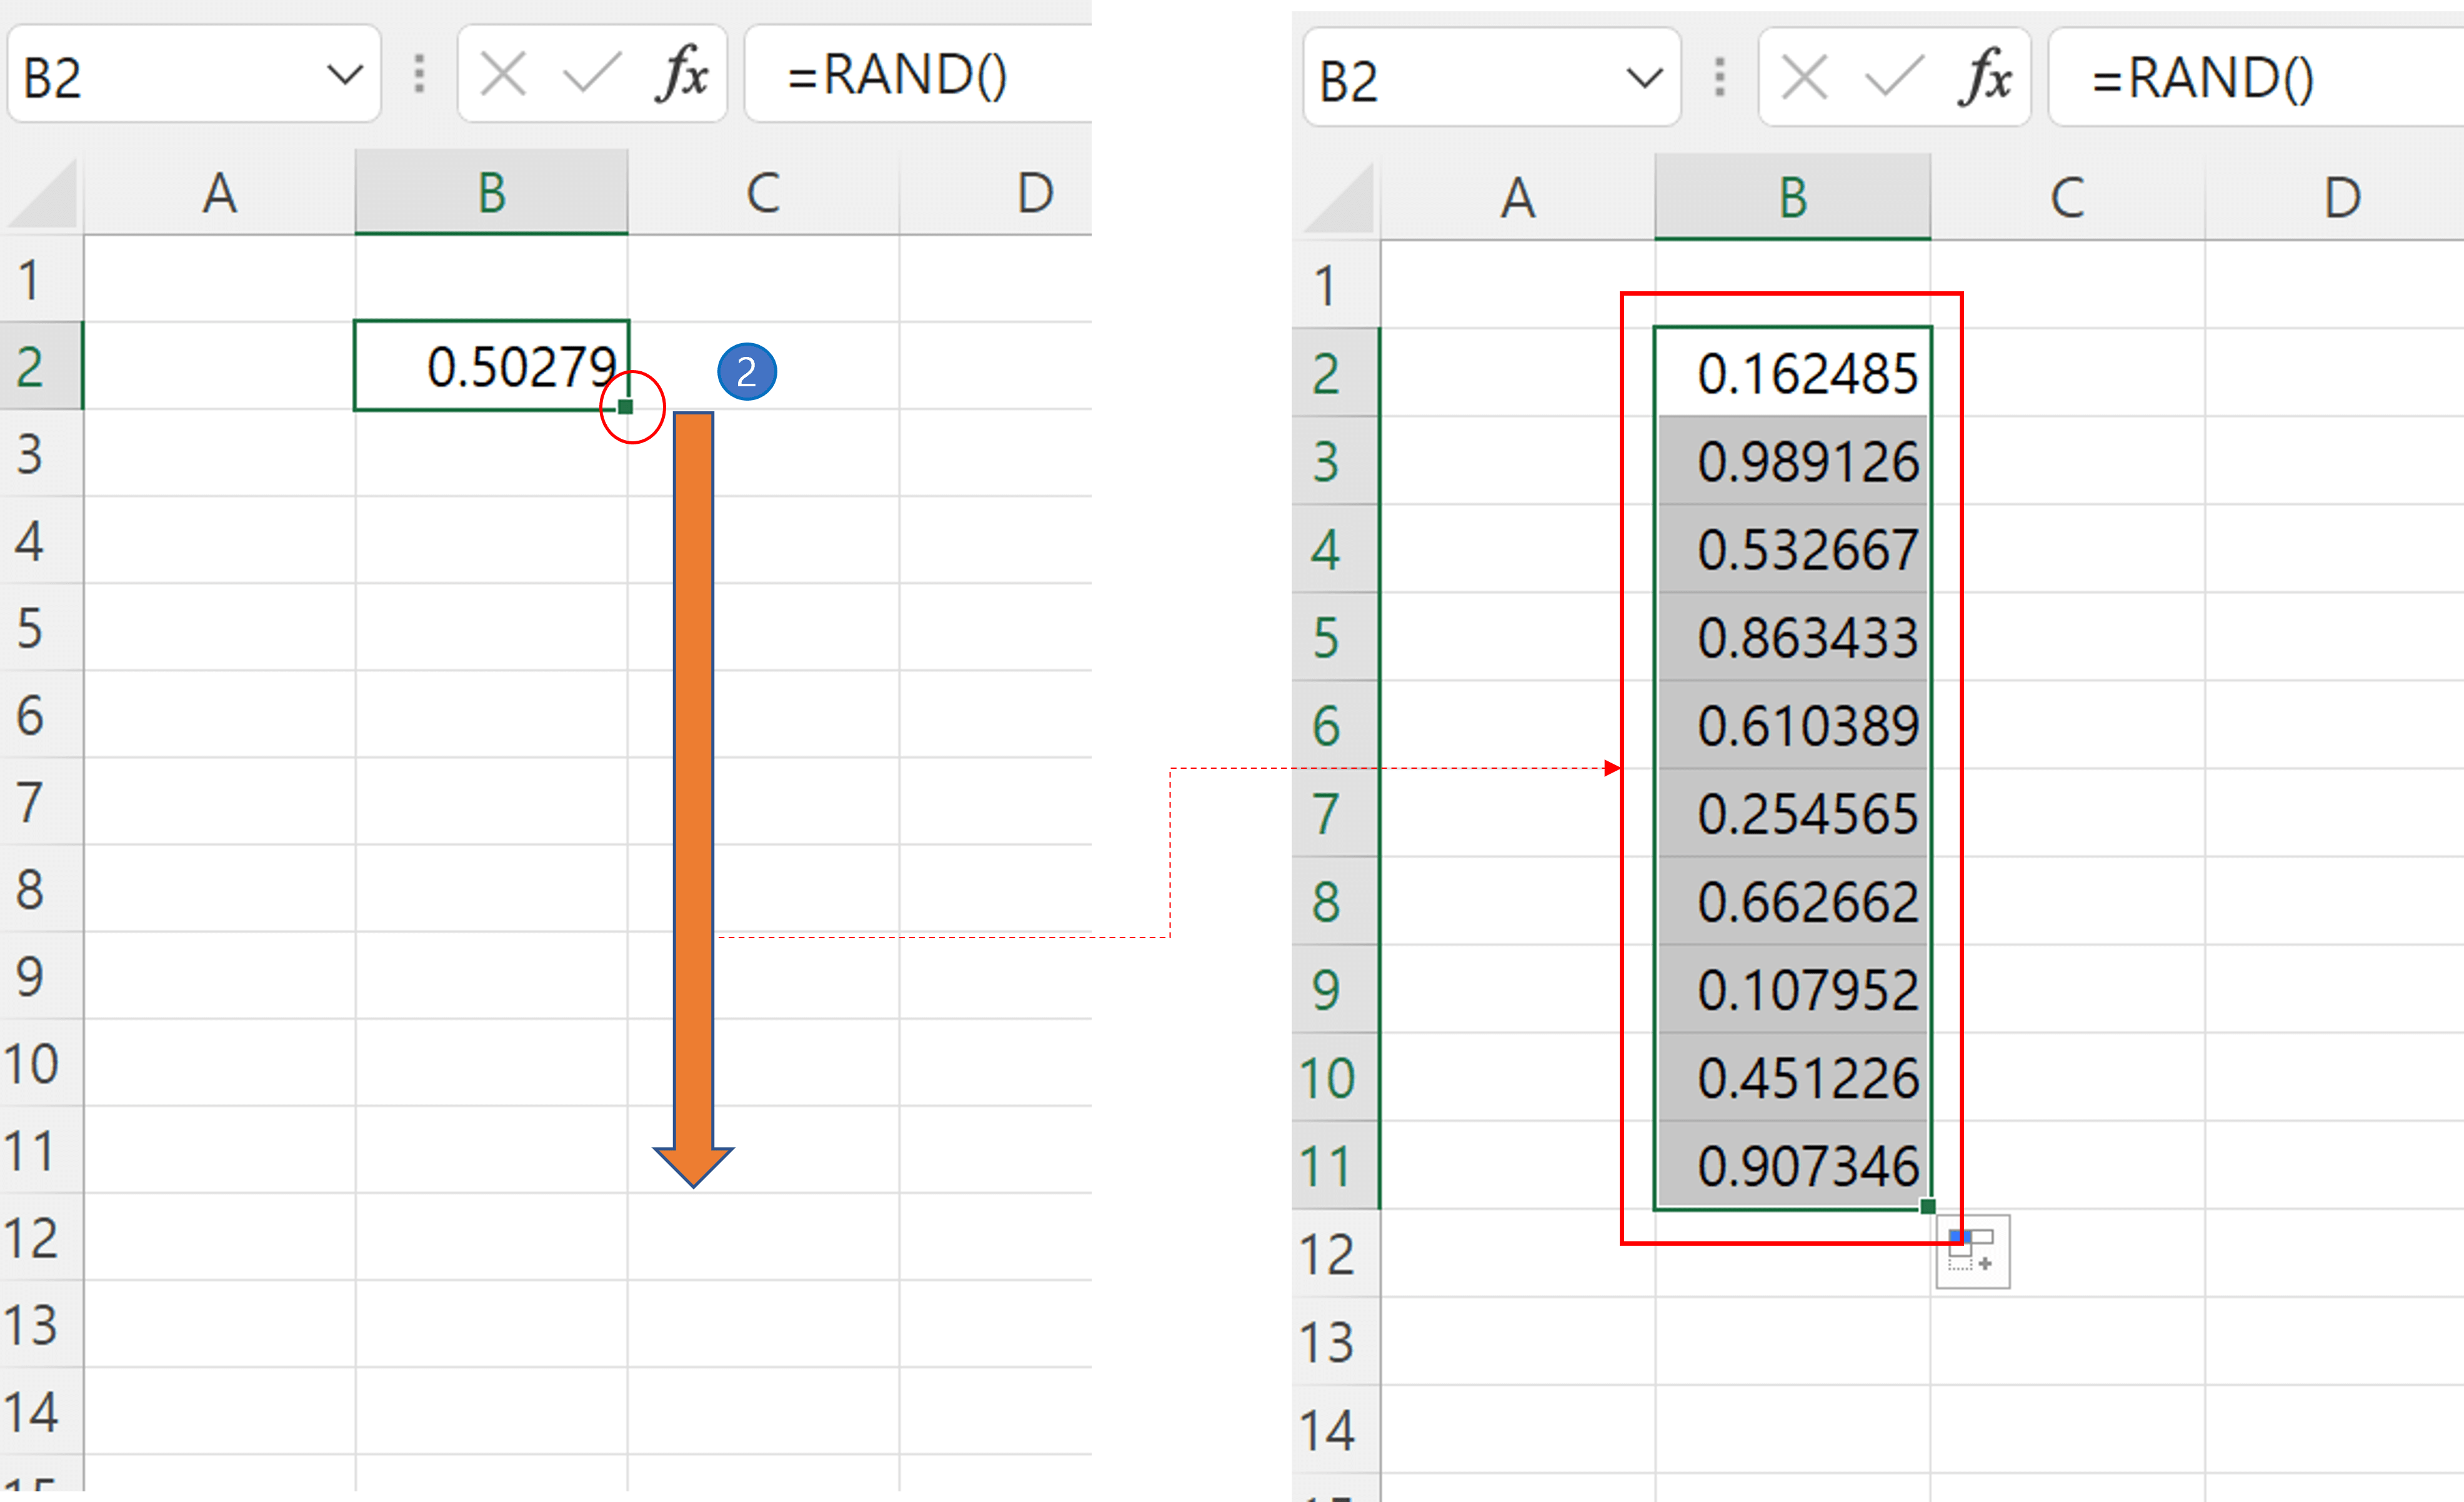Image resolution: width=2464 pixels, height=1502 pixels.
Task: Click Insert Function fx icon in left sheet
Action: tap(682, 74)
